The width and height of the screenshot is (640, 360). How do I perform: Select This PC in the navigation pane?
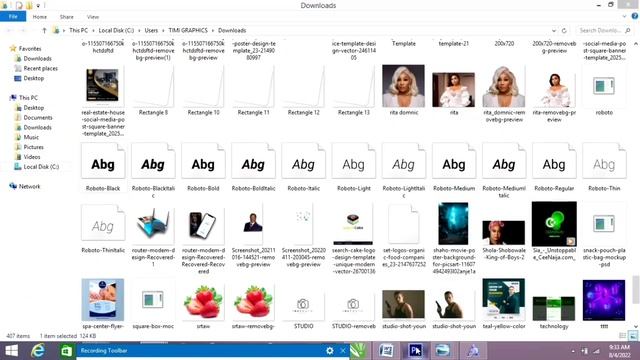[28, 98]
